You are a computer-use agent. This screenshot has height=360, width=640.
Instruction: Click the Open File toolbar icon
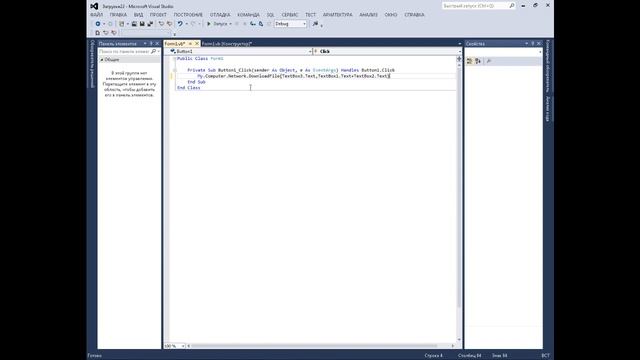134,24
